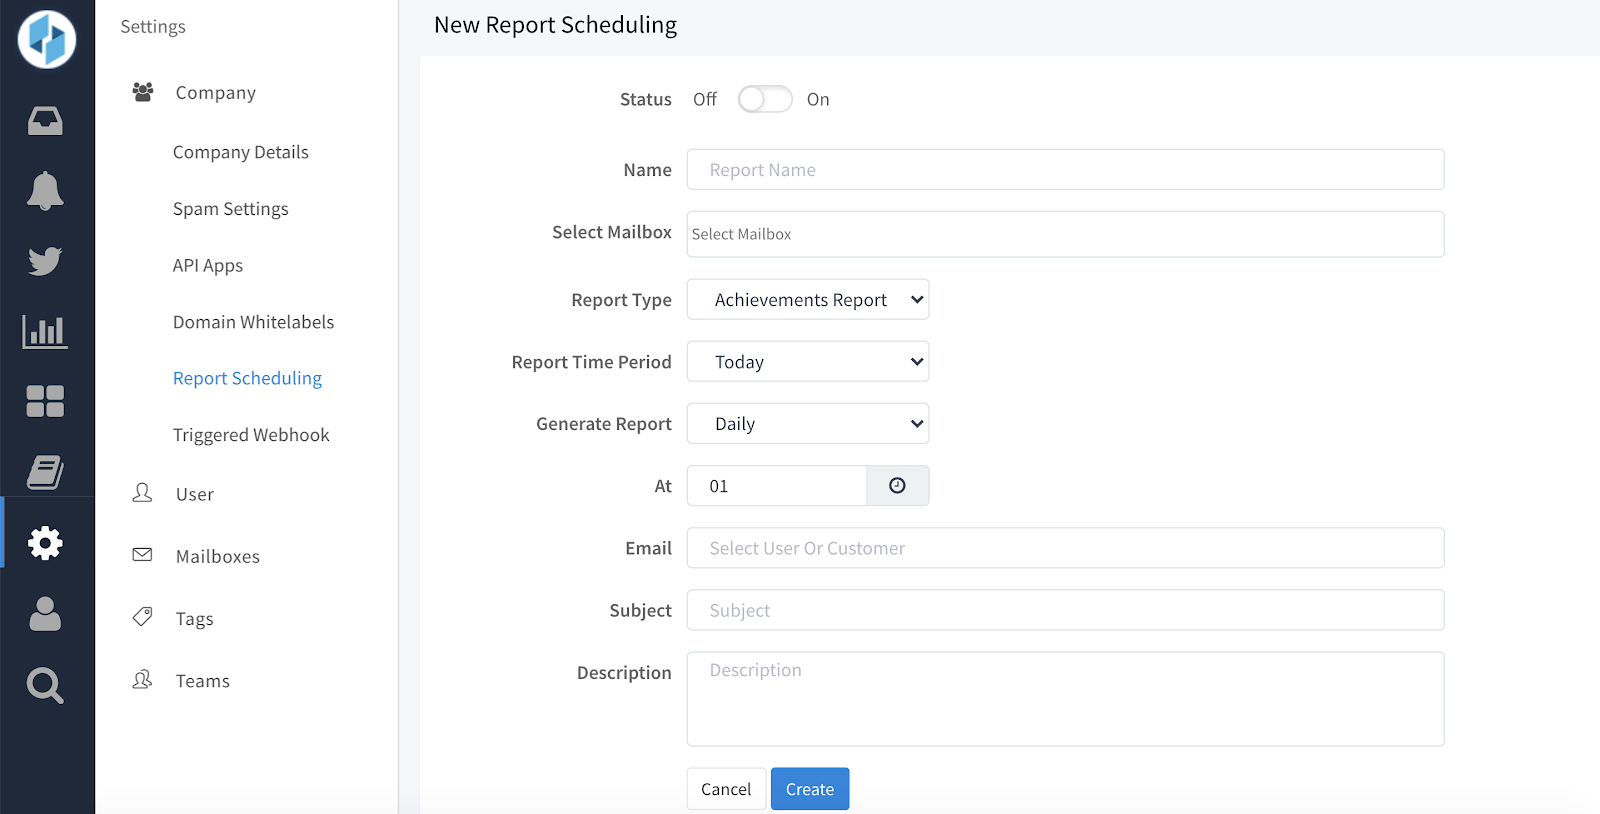Open the notifications bell icon
Image resolution: width=1600 pixels, height=814 pixels.
(45, 191)
